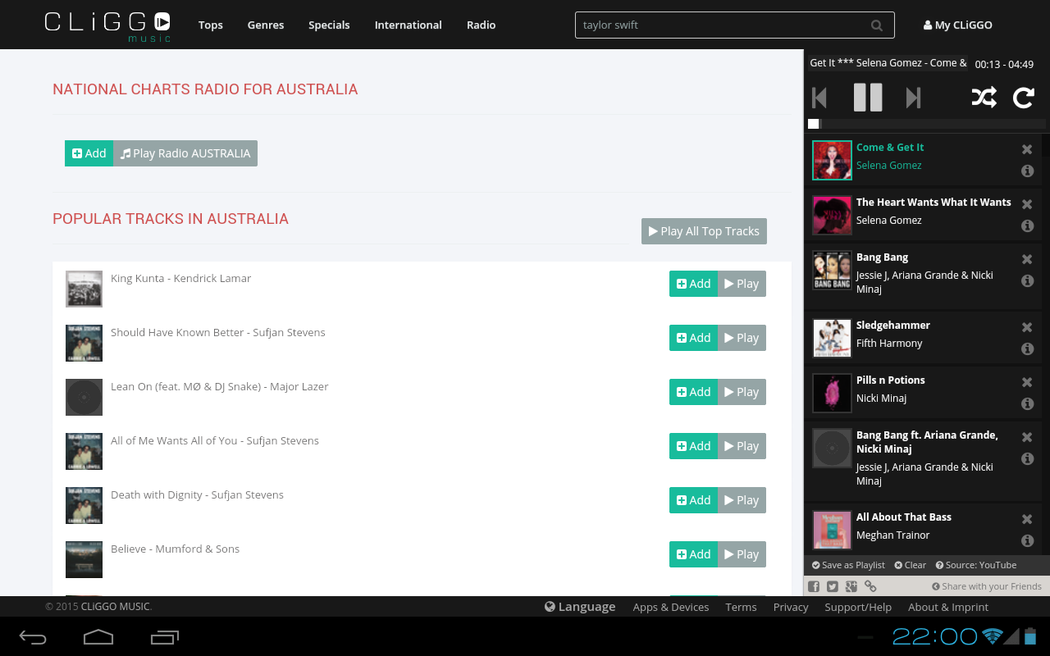
Task: Skip to the next track
Action: click(x=913, y=98)
